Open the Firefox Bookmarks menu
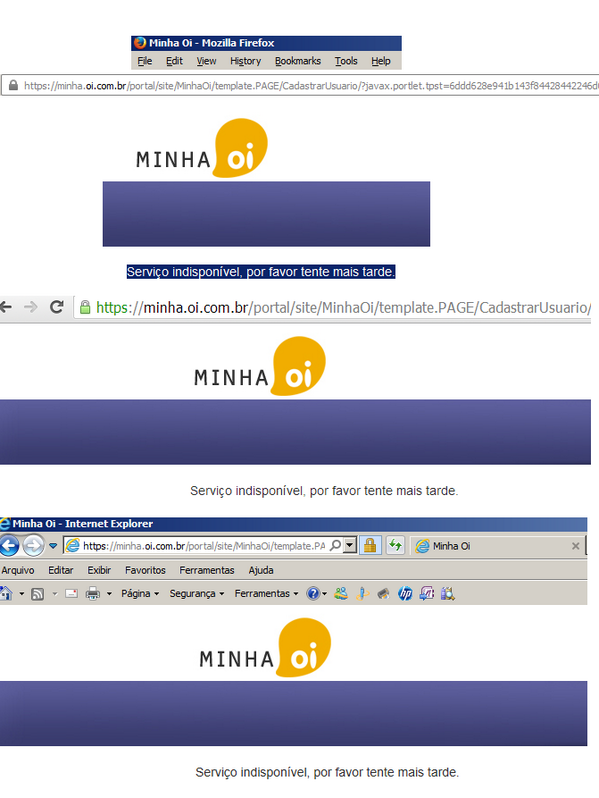The width and height of the screenshot is (599, 798). [x=298, y=61]
